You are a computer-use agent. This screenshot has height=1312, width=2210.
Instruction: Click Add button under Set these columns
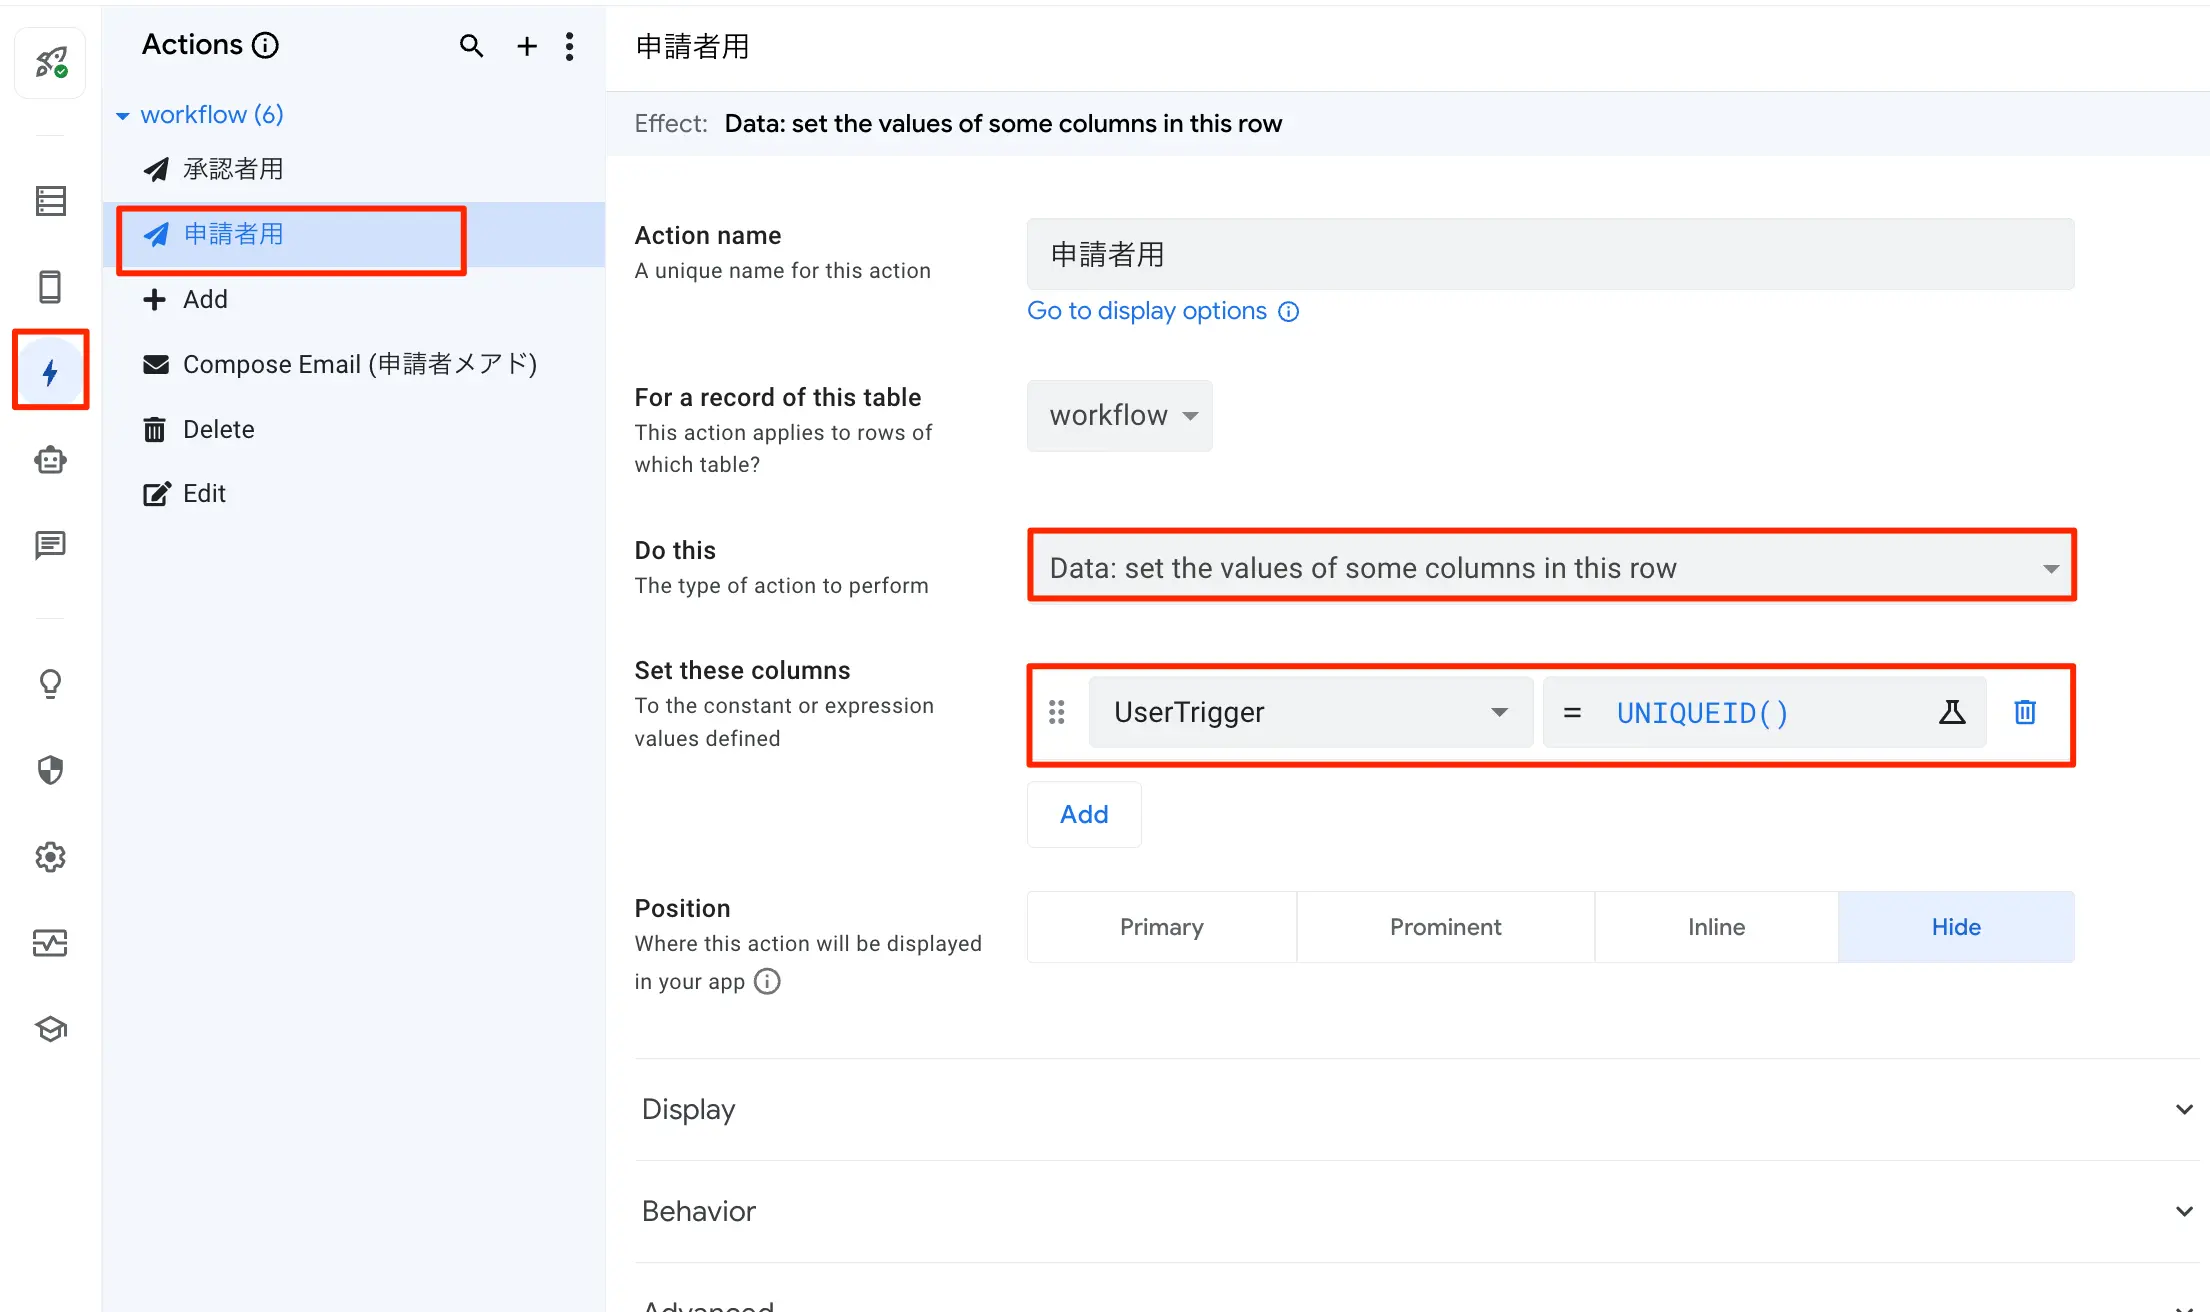click(x=1083, y=815)
